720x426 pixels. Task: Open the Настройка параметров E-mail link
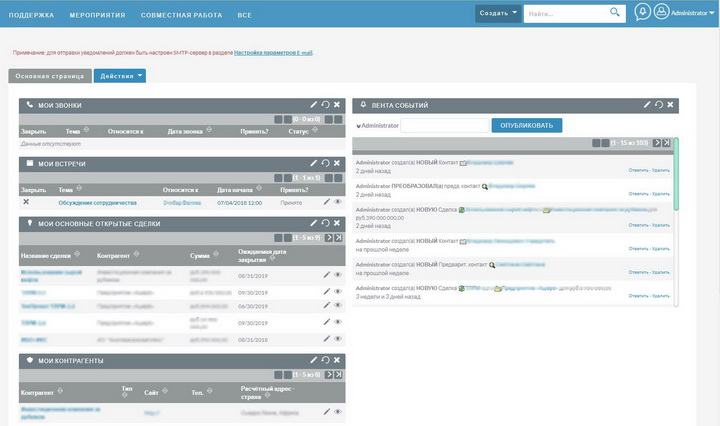pos(273,53)
